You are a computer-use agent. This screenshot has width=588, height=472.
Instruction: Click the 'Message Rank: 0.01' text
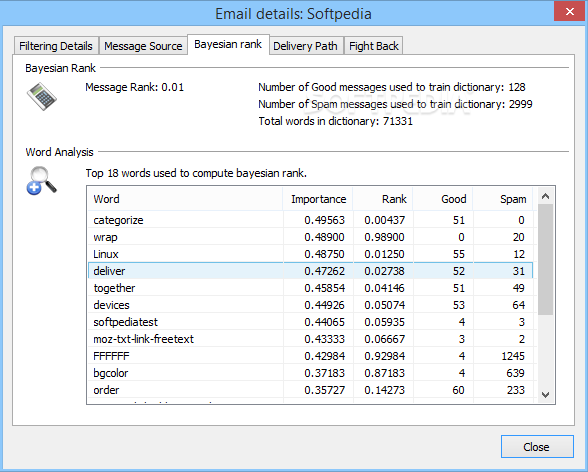(135, 87)
